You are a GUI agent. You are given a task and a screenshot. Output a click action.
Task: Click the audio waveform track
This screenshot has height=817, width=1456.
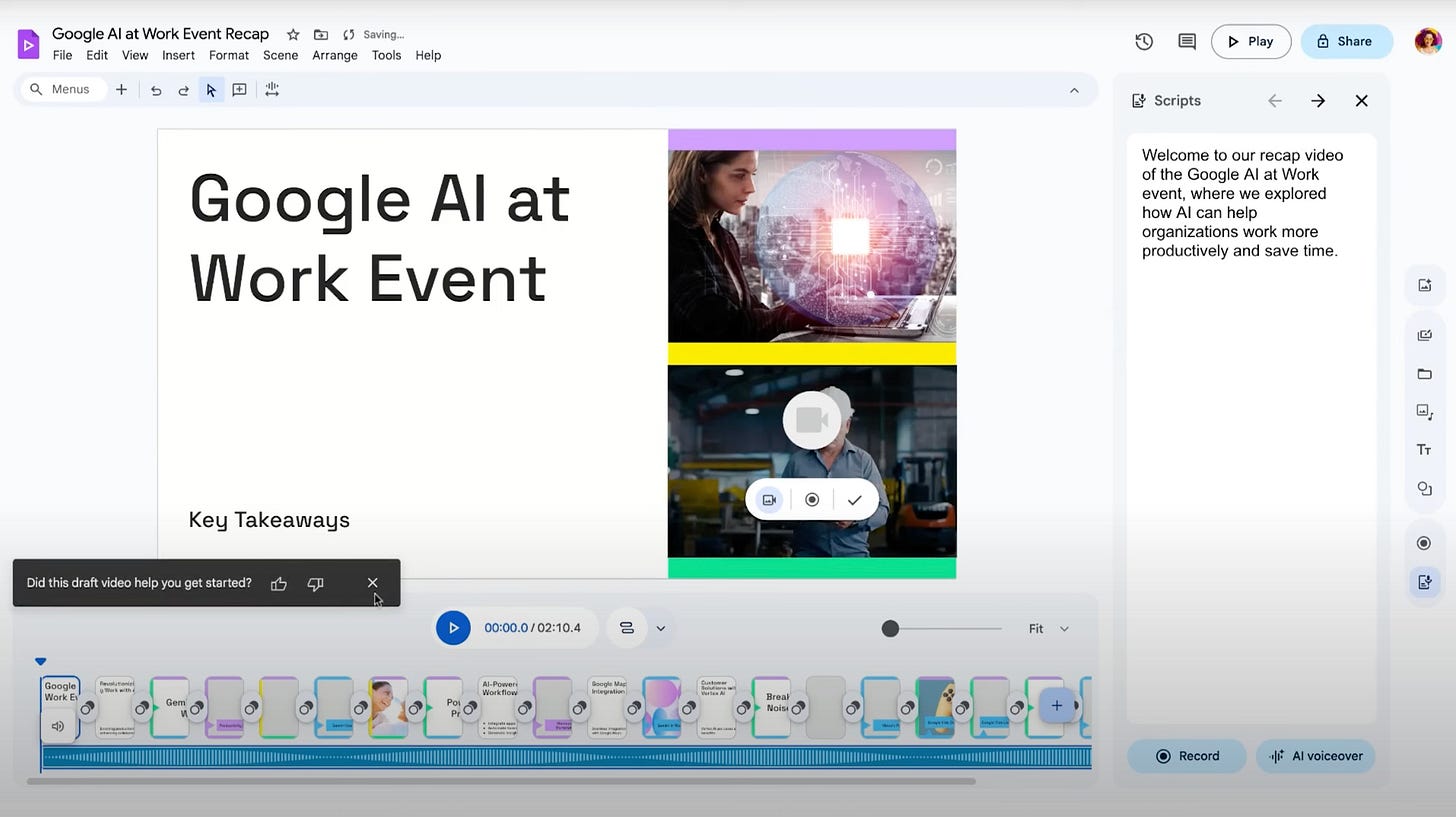tap(567, 757)
